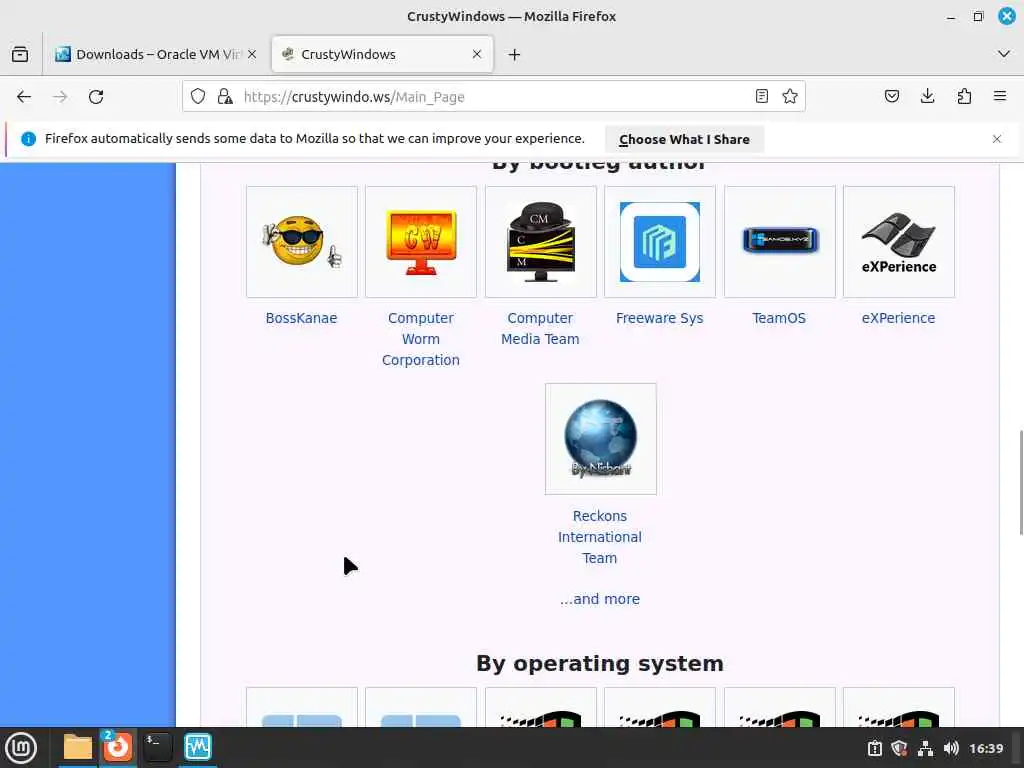Open the Freeware Sys logo thumbnail
Viewport: 1024px width, 768px height.
click(660, 242)
